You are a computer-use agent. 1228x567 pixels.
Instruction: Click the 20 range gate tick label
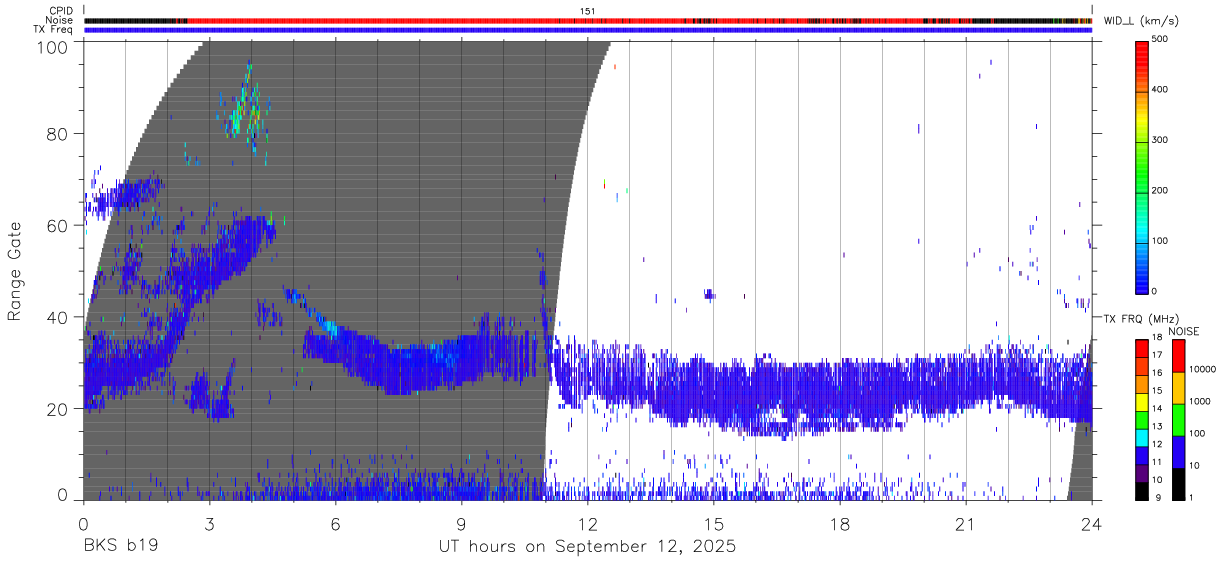pos(58,409)
